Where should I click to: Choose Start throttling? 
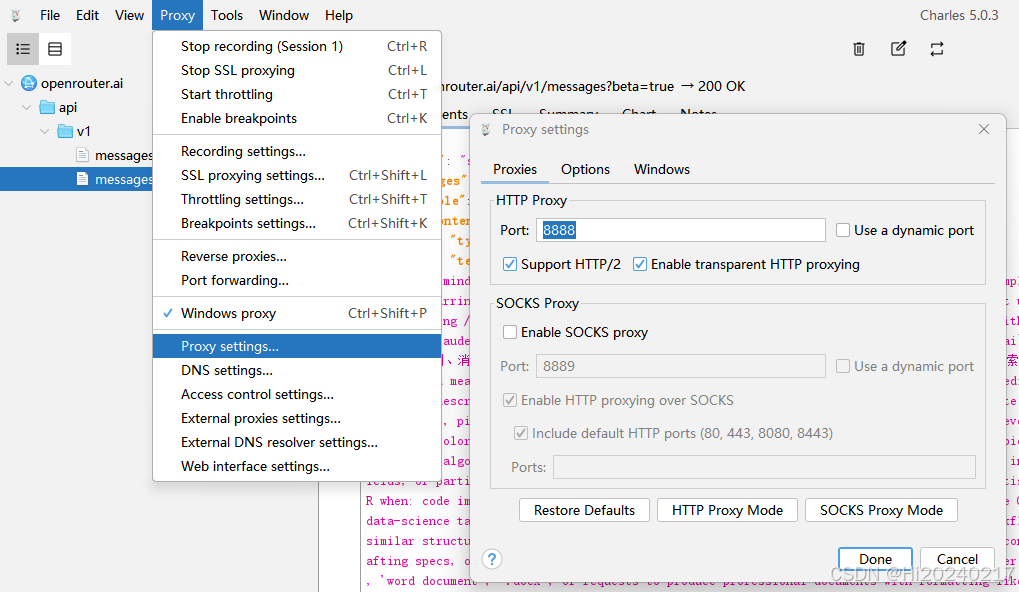[x=297, y=94]
